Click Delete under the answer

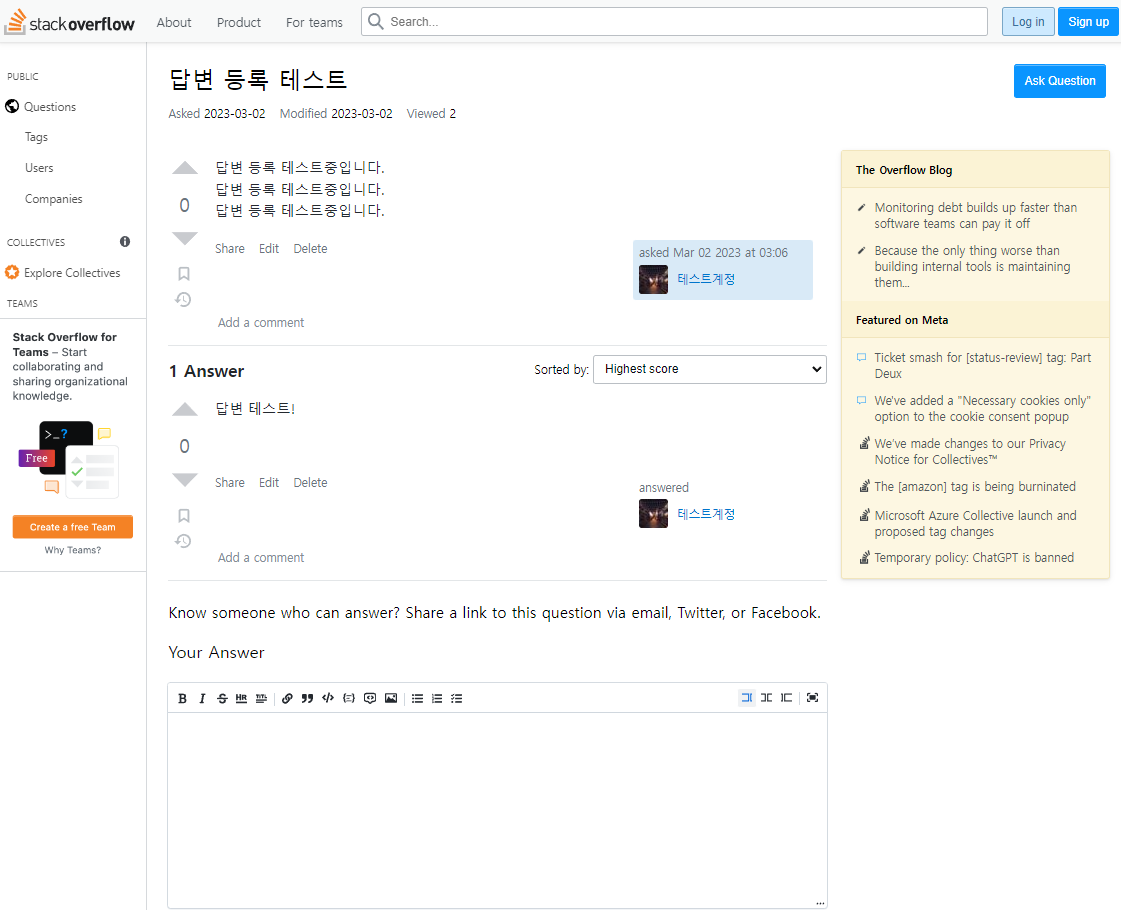310,483
